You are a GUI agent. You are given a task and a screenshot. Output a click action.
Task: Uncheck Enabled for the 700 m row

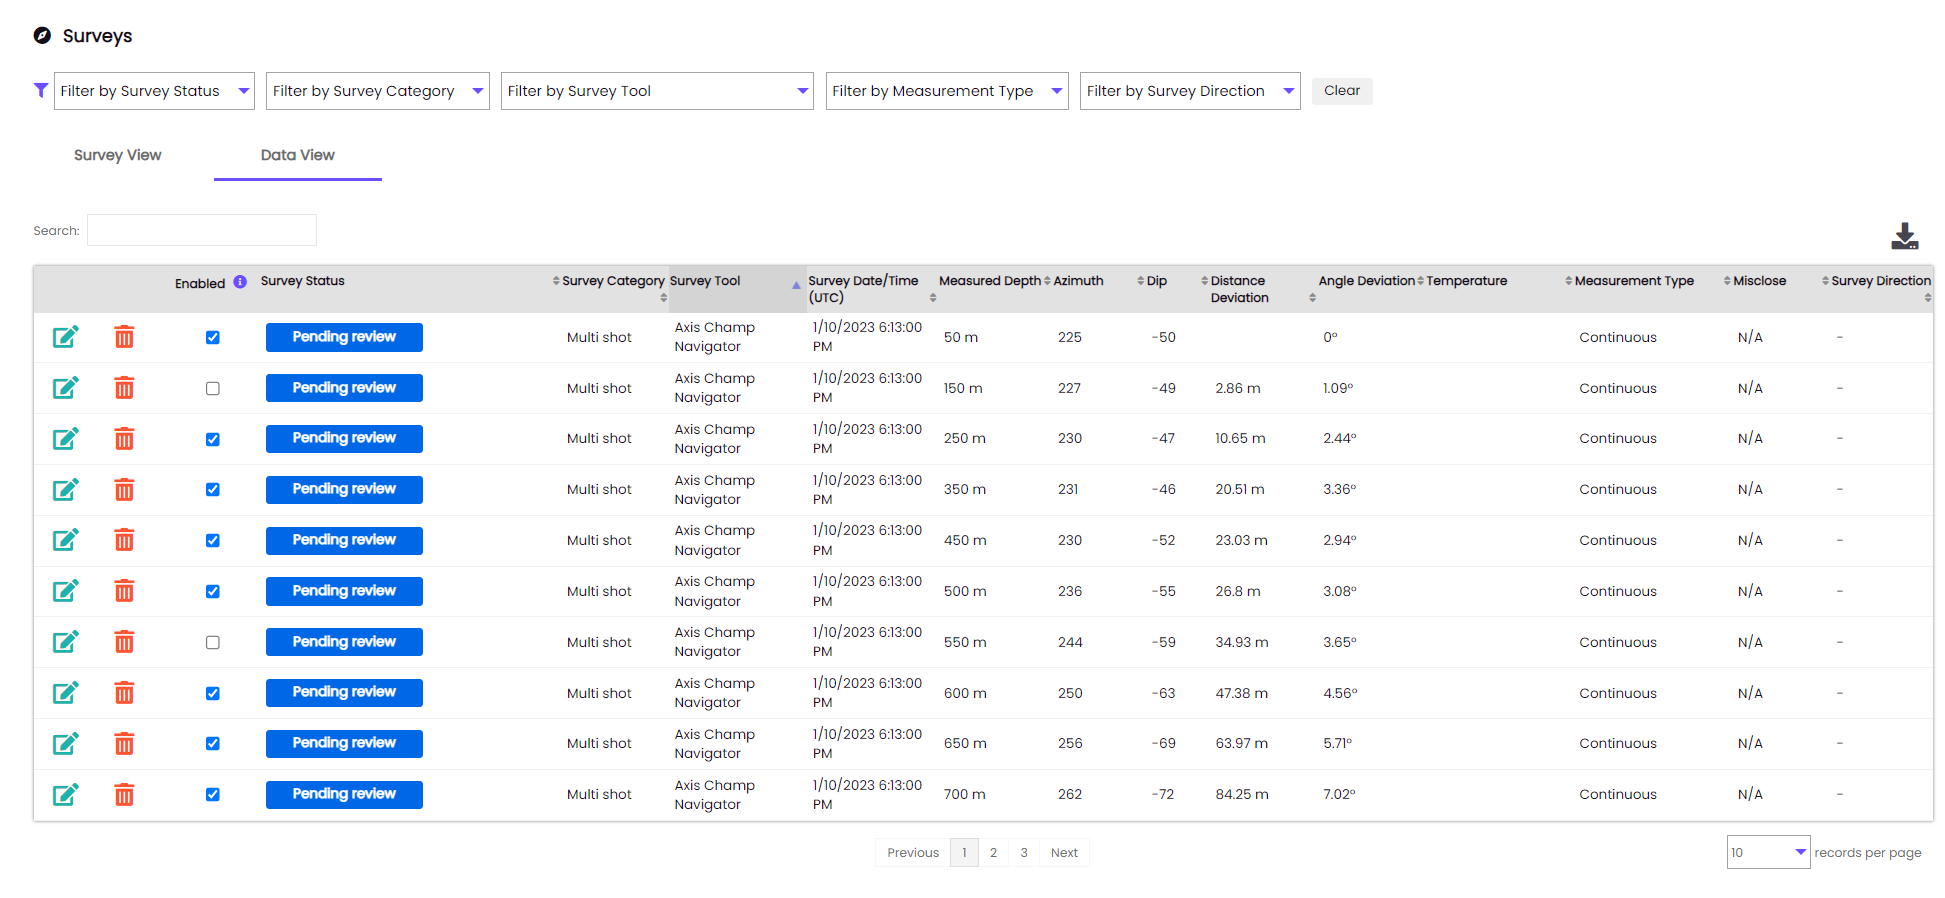(213, 794)
